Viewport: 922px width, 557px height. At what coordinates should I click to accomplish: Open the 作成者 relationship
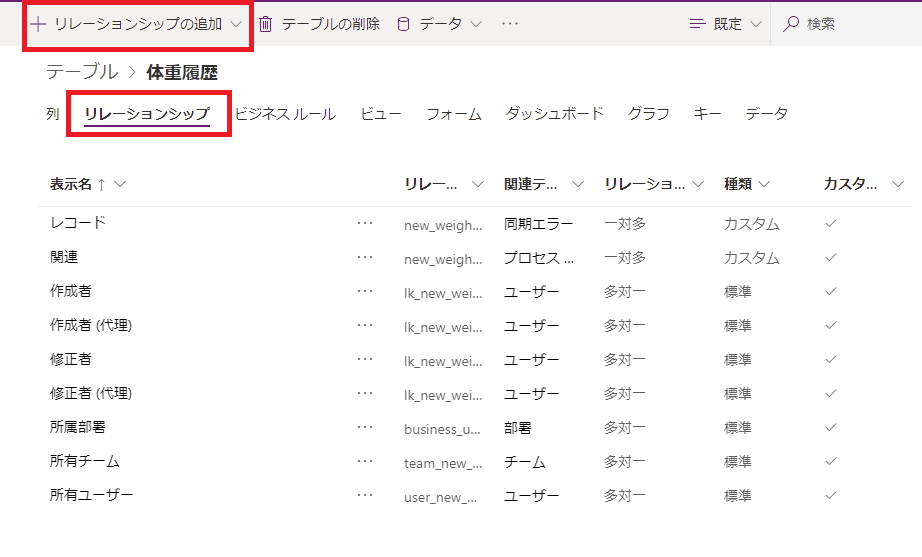(71, 291)
